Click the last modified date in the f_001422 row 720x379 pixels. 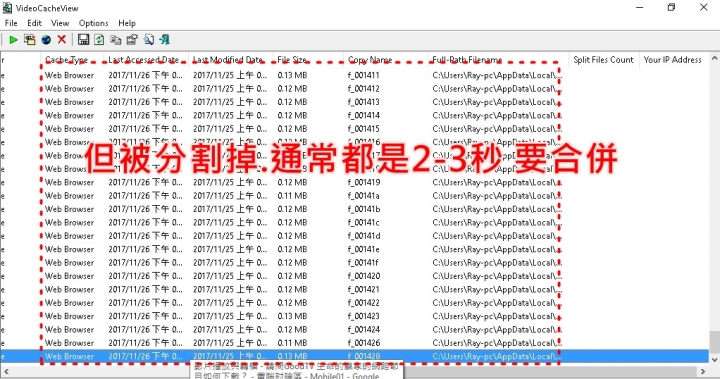pos(230,303)
